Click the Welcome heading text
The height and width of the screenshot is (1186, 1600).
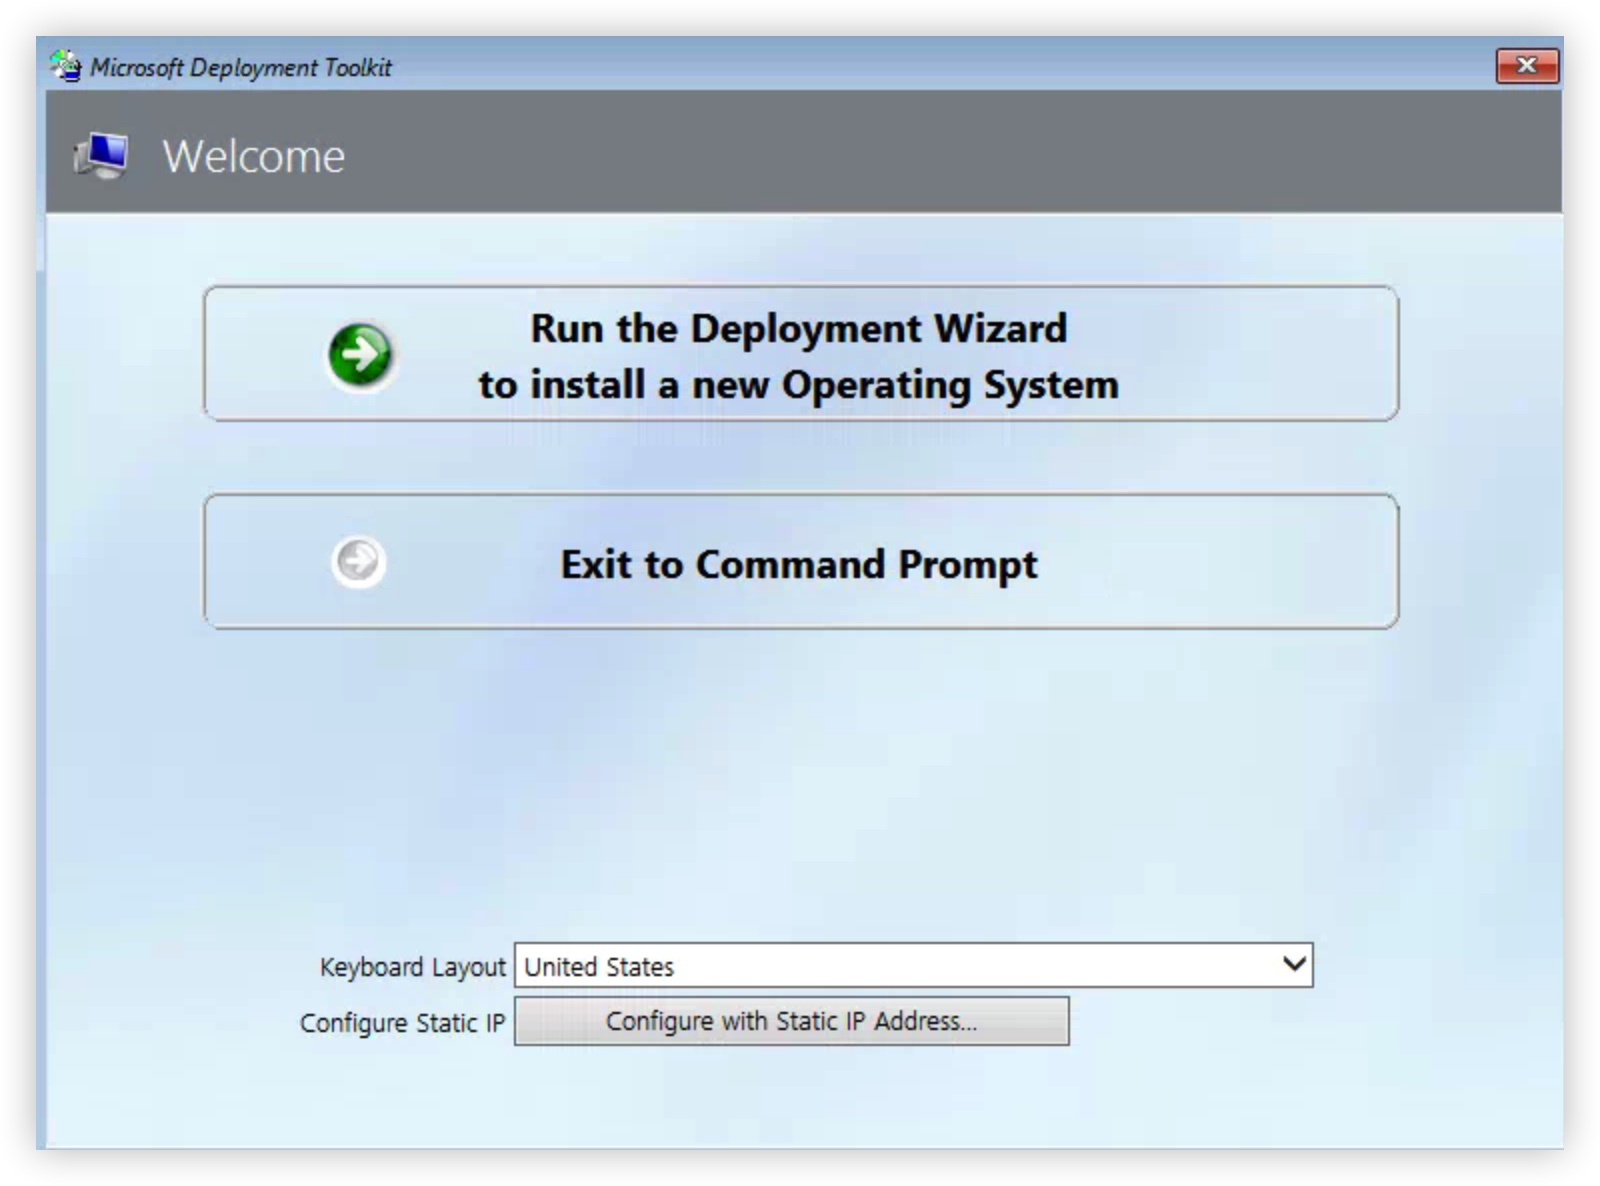click(254, 156)
